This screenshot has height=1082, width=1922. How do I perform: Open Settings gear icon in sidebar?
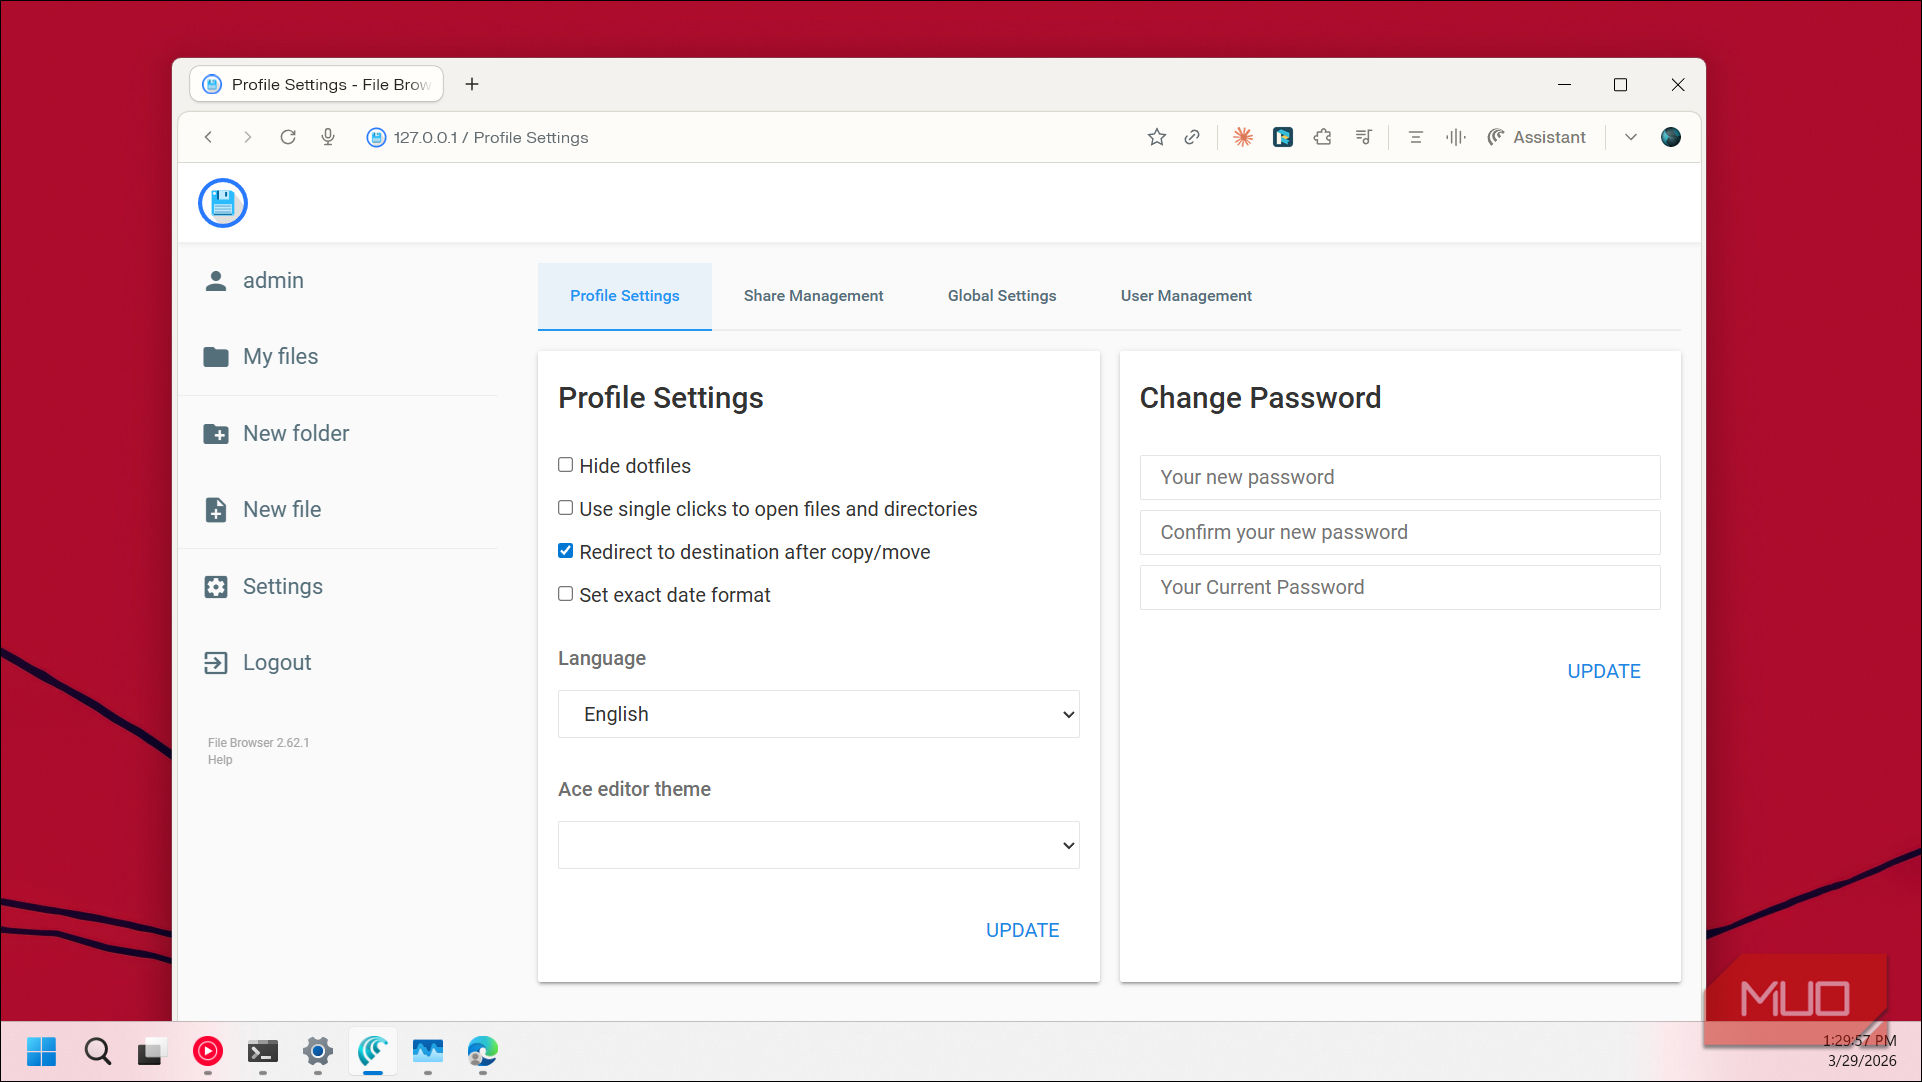click(215, 587)
